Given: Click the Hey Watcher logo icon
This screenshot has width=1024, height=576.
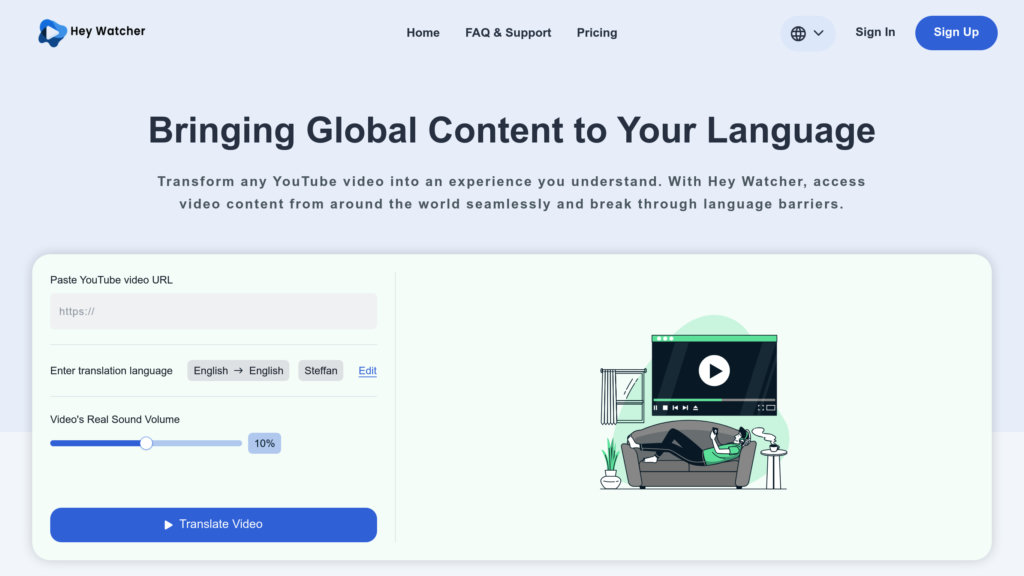Looking at the screenshot, I should point(52,33).
